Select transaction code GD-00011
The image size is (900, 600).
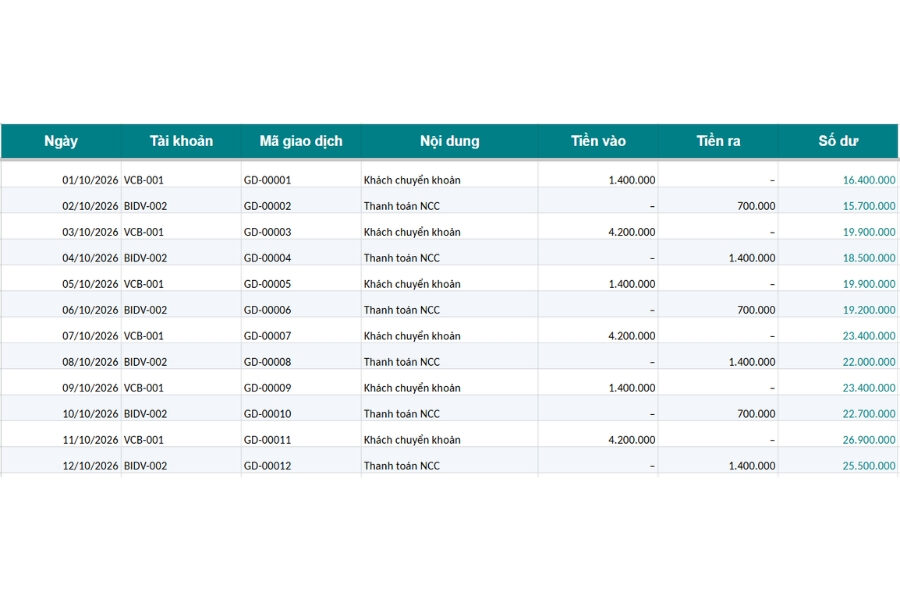pos(267,439)
